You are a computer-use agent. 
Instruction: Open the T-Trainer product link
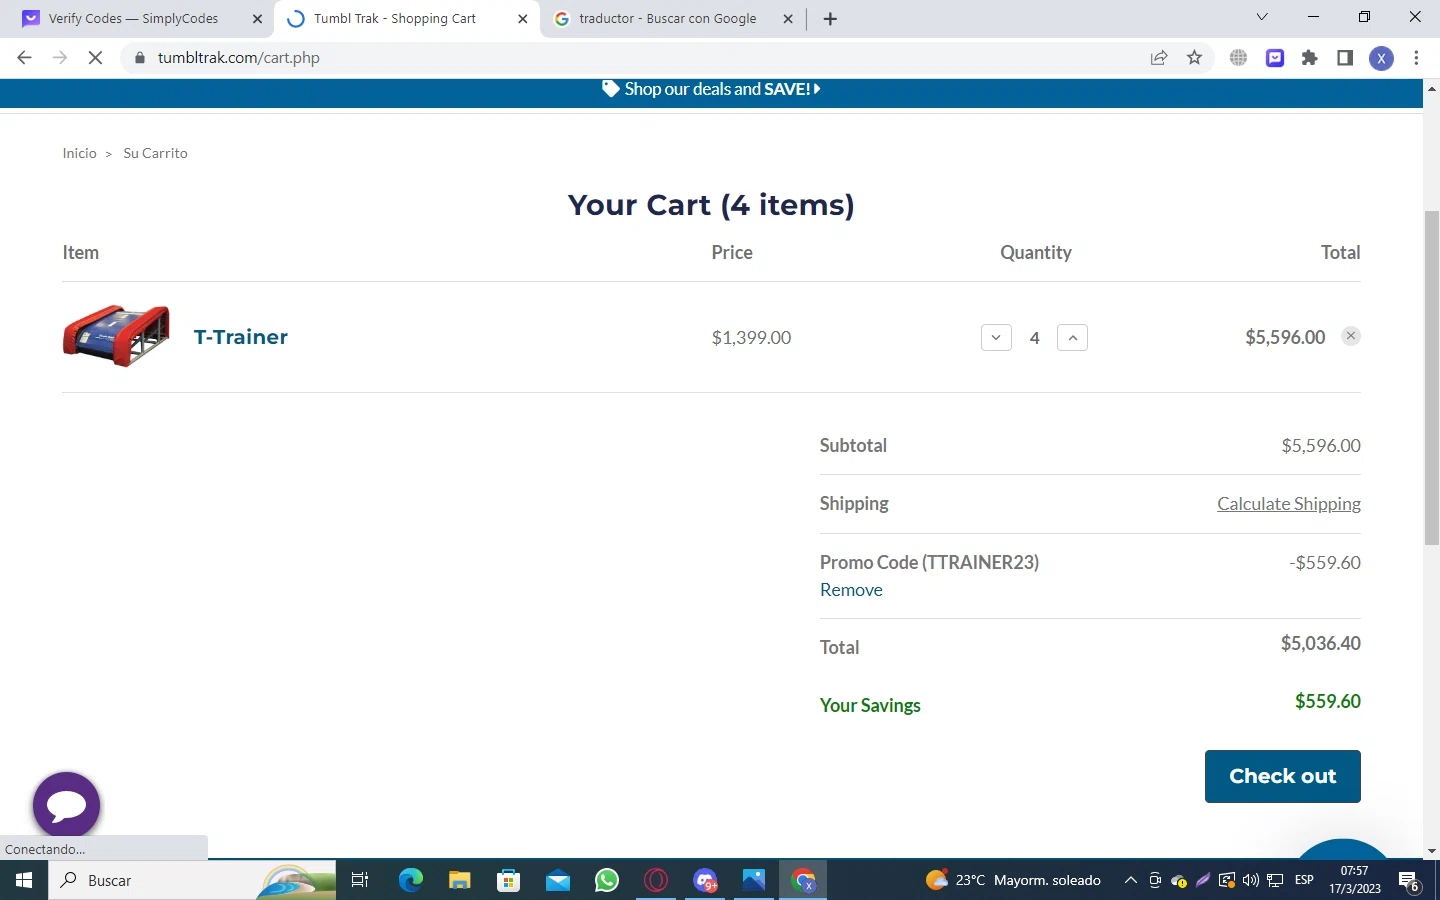click(241, 337)
